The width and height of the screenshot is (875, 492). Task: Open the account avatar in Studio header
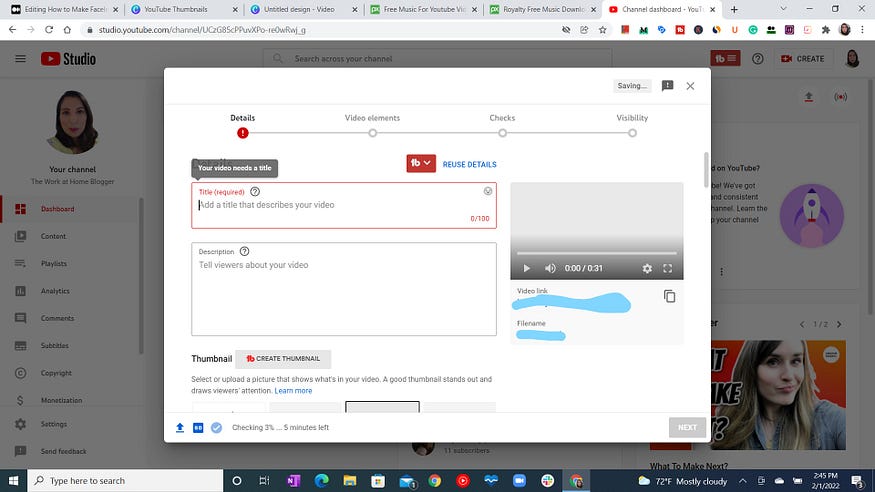pyautogui.click(x=852, y=59)
